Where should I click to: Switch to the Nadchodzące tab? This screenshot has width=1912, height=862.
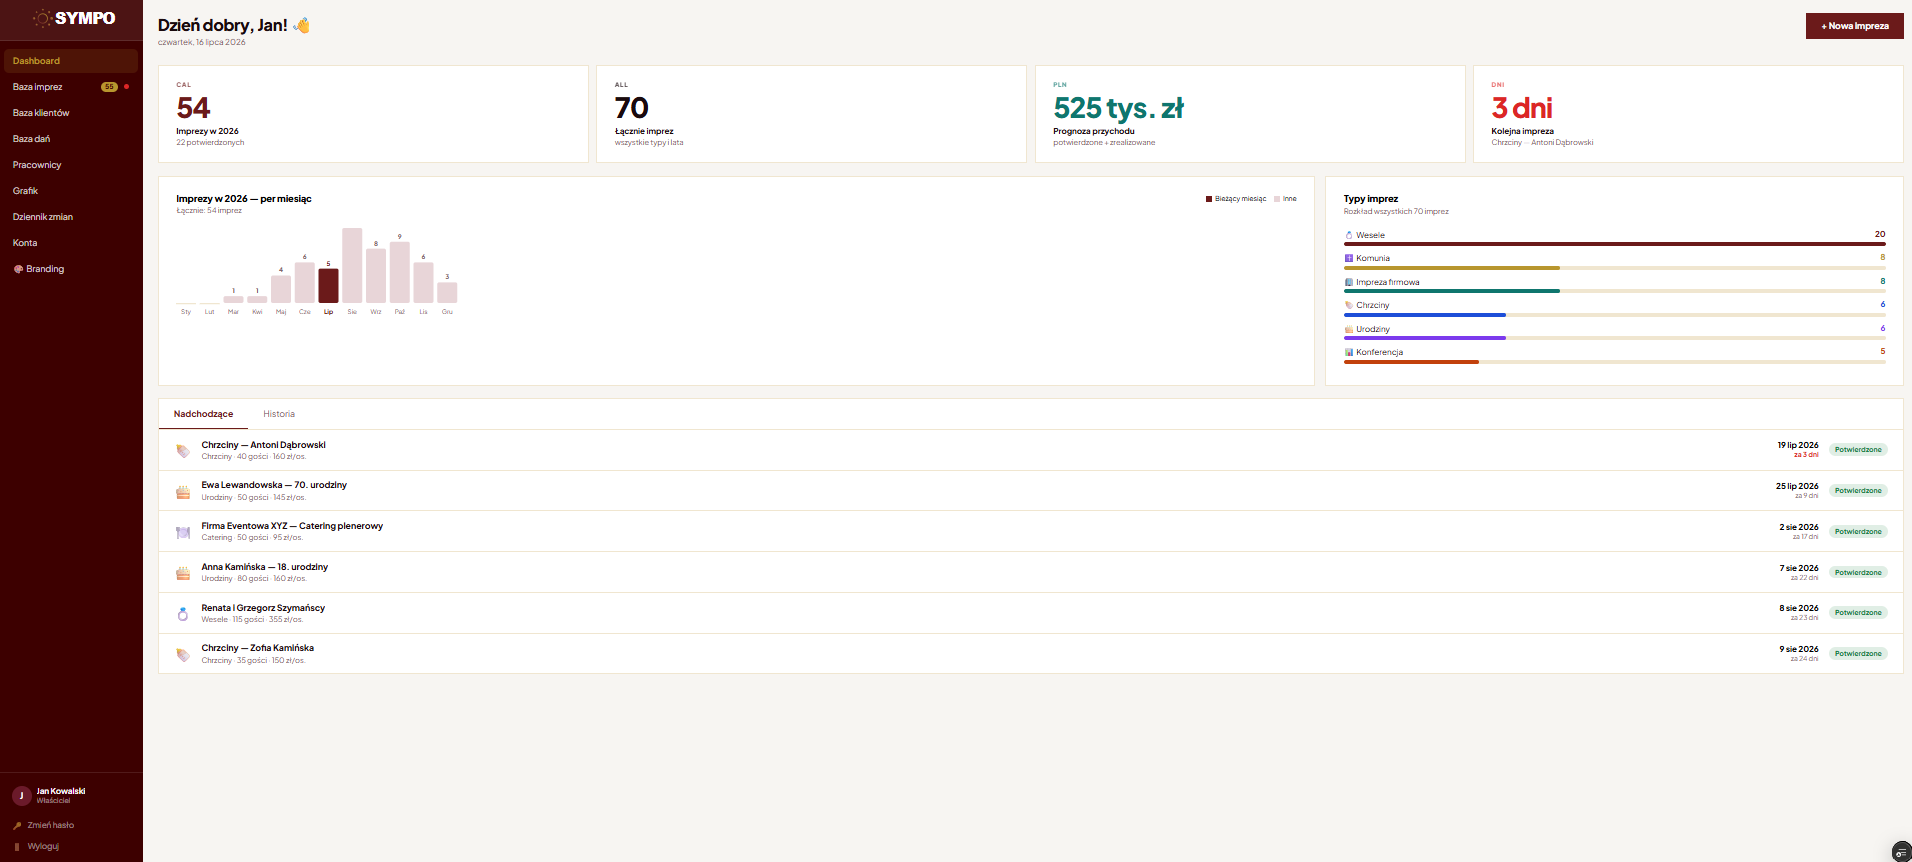pyautogui.click(x=203, y=414)
